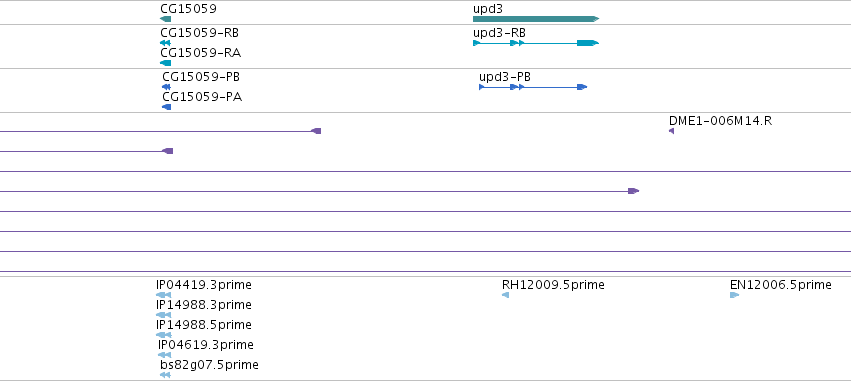This screenshot has height=381, width=851.
Task: Click the IP14988.5prime EST arrow
Action: coord(163,335)
